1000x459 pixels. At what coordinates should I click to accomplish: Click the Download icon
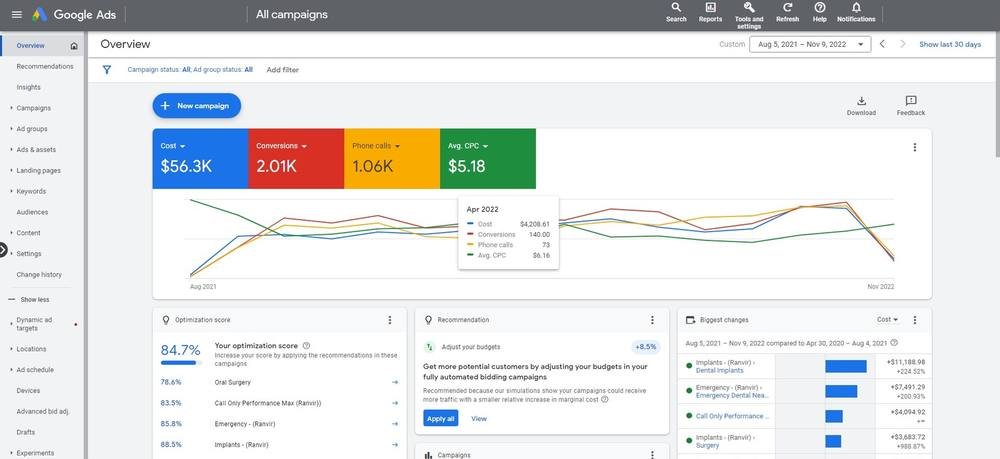861,106
